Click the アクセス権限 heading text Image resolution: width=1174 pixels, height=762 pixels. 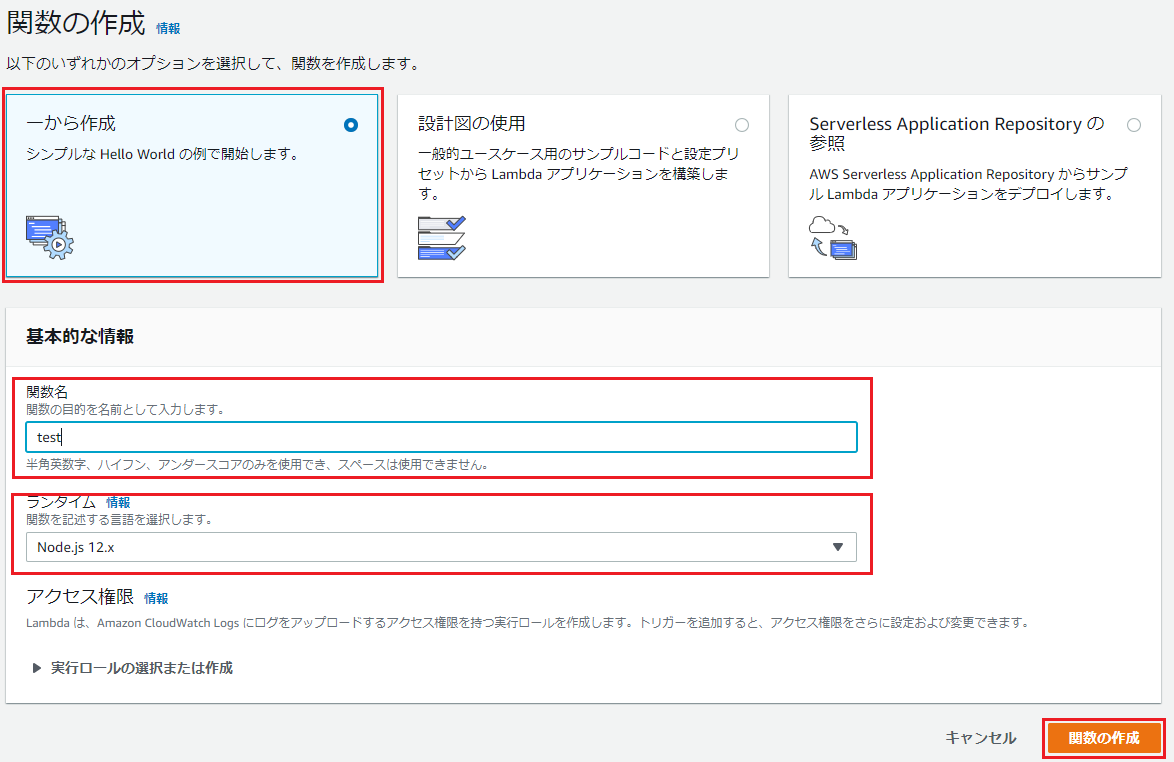[x=80, y=597]
